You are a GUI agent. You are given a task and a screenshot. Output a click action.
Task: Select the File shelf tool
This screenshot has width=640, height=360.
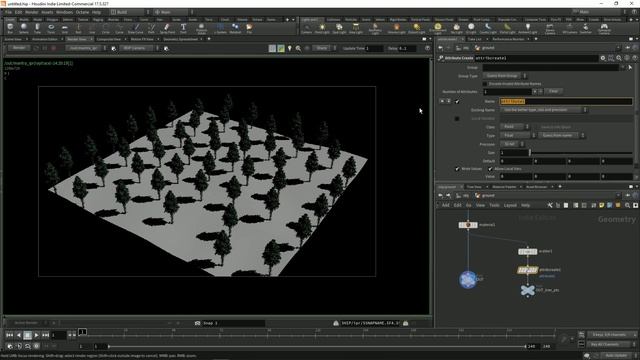249,28
